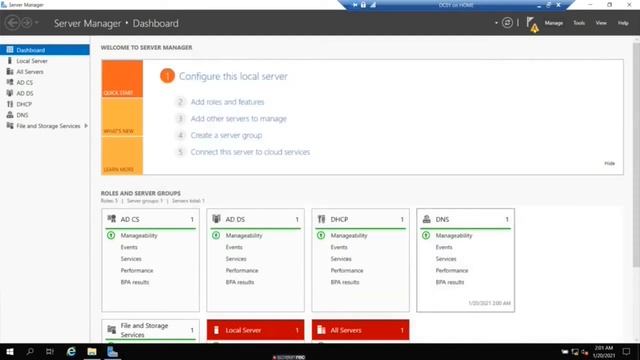Open the Manage menu

pos(553,23)
